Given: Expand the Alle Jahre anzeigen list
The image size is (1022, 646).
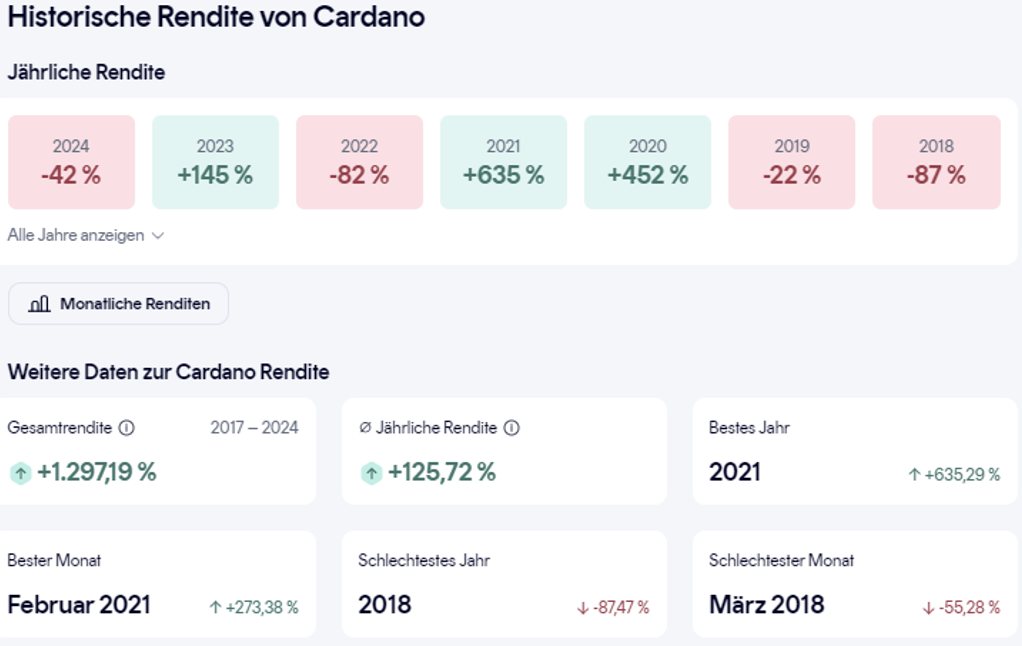Looking at the screenshot, I should pyautogui.click(x=76, y=236).
